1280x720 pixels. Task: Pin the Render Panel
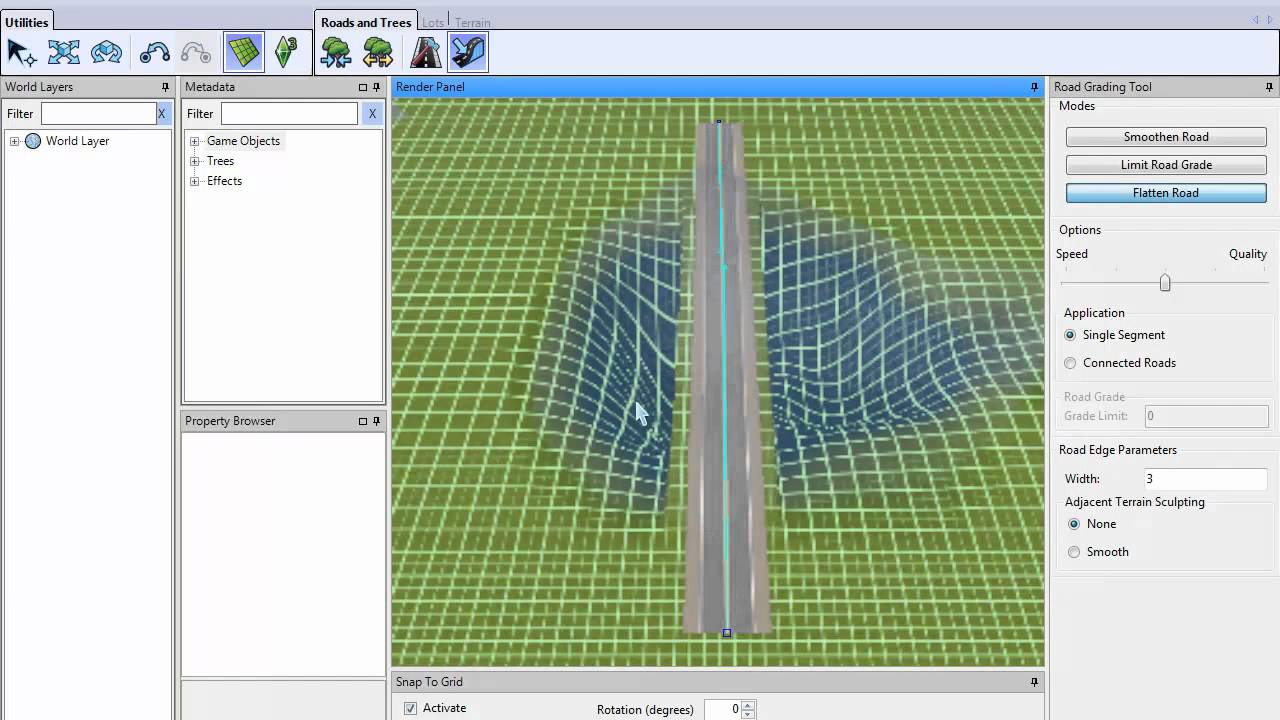1034,87
